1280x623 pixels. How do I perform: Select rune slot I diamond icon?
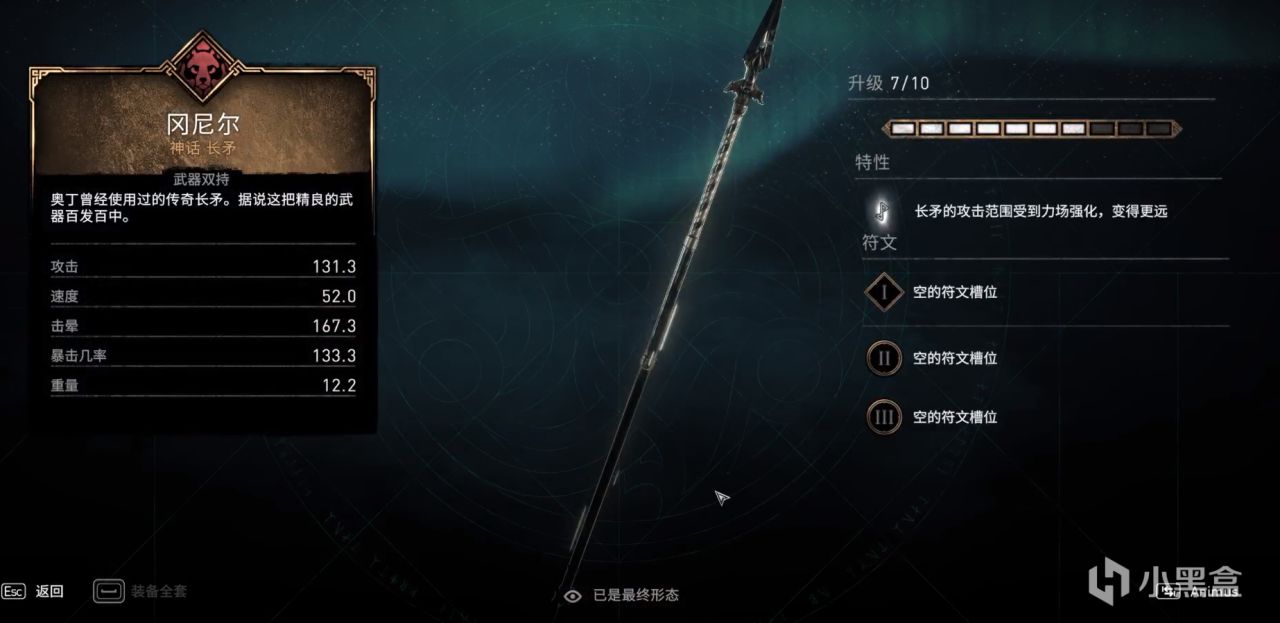pos(884,293)
